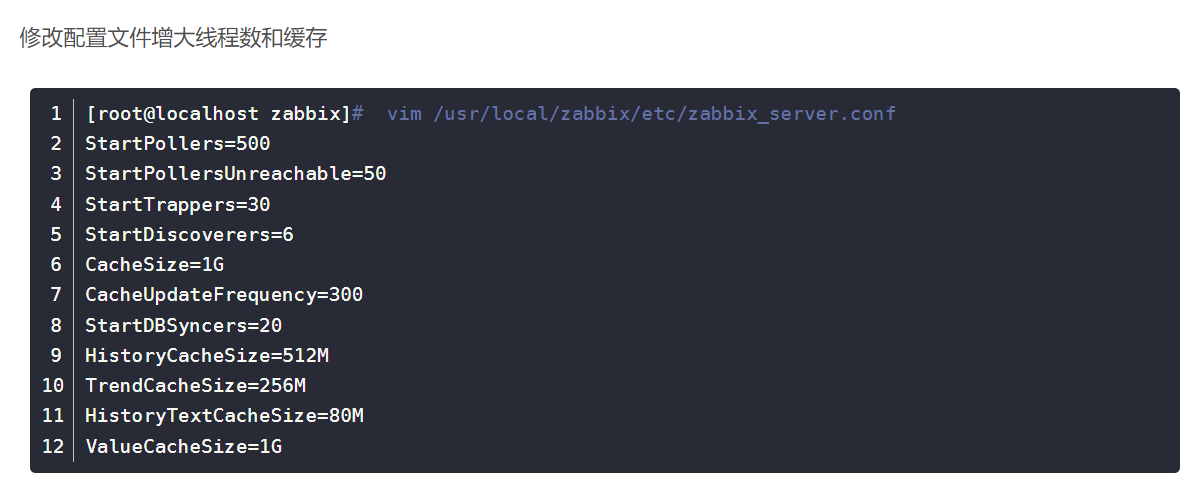Click line number 1 in gutter

tap(56, 114)
